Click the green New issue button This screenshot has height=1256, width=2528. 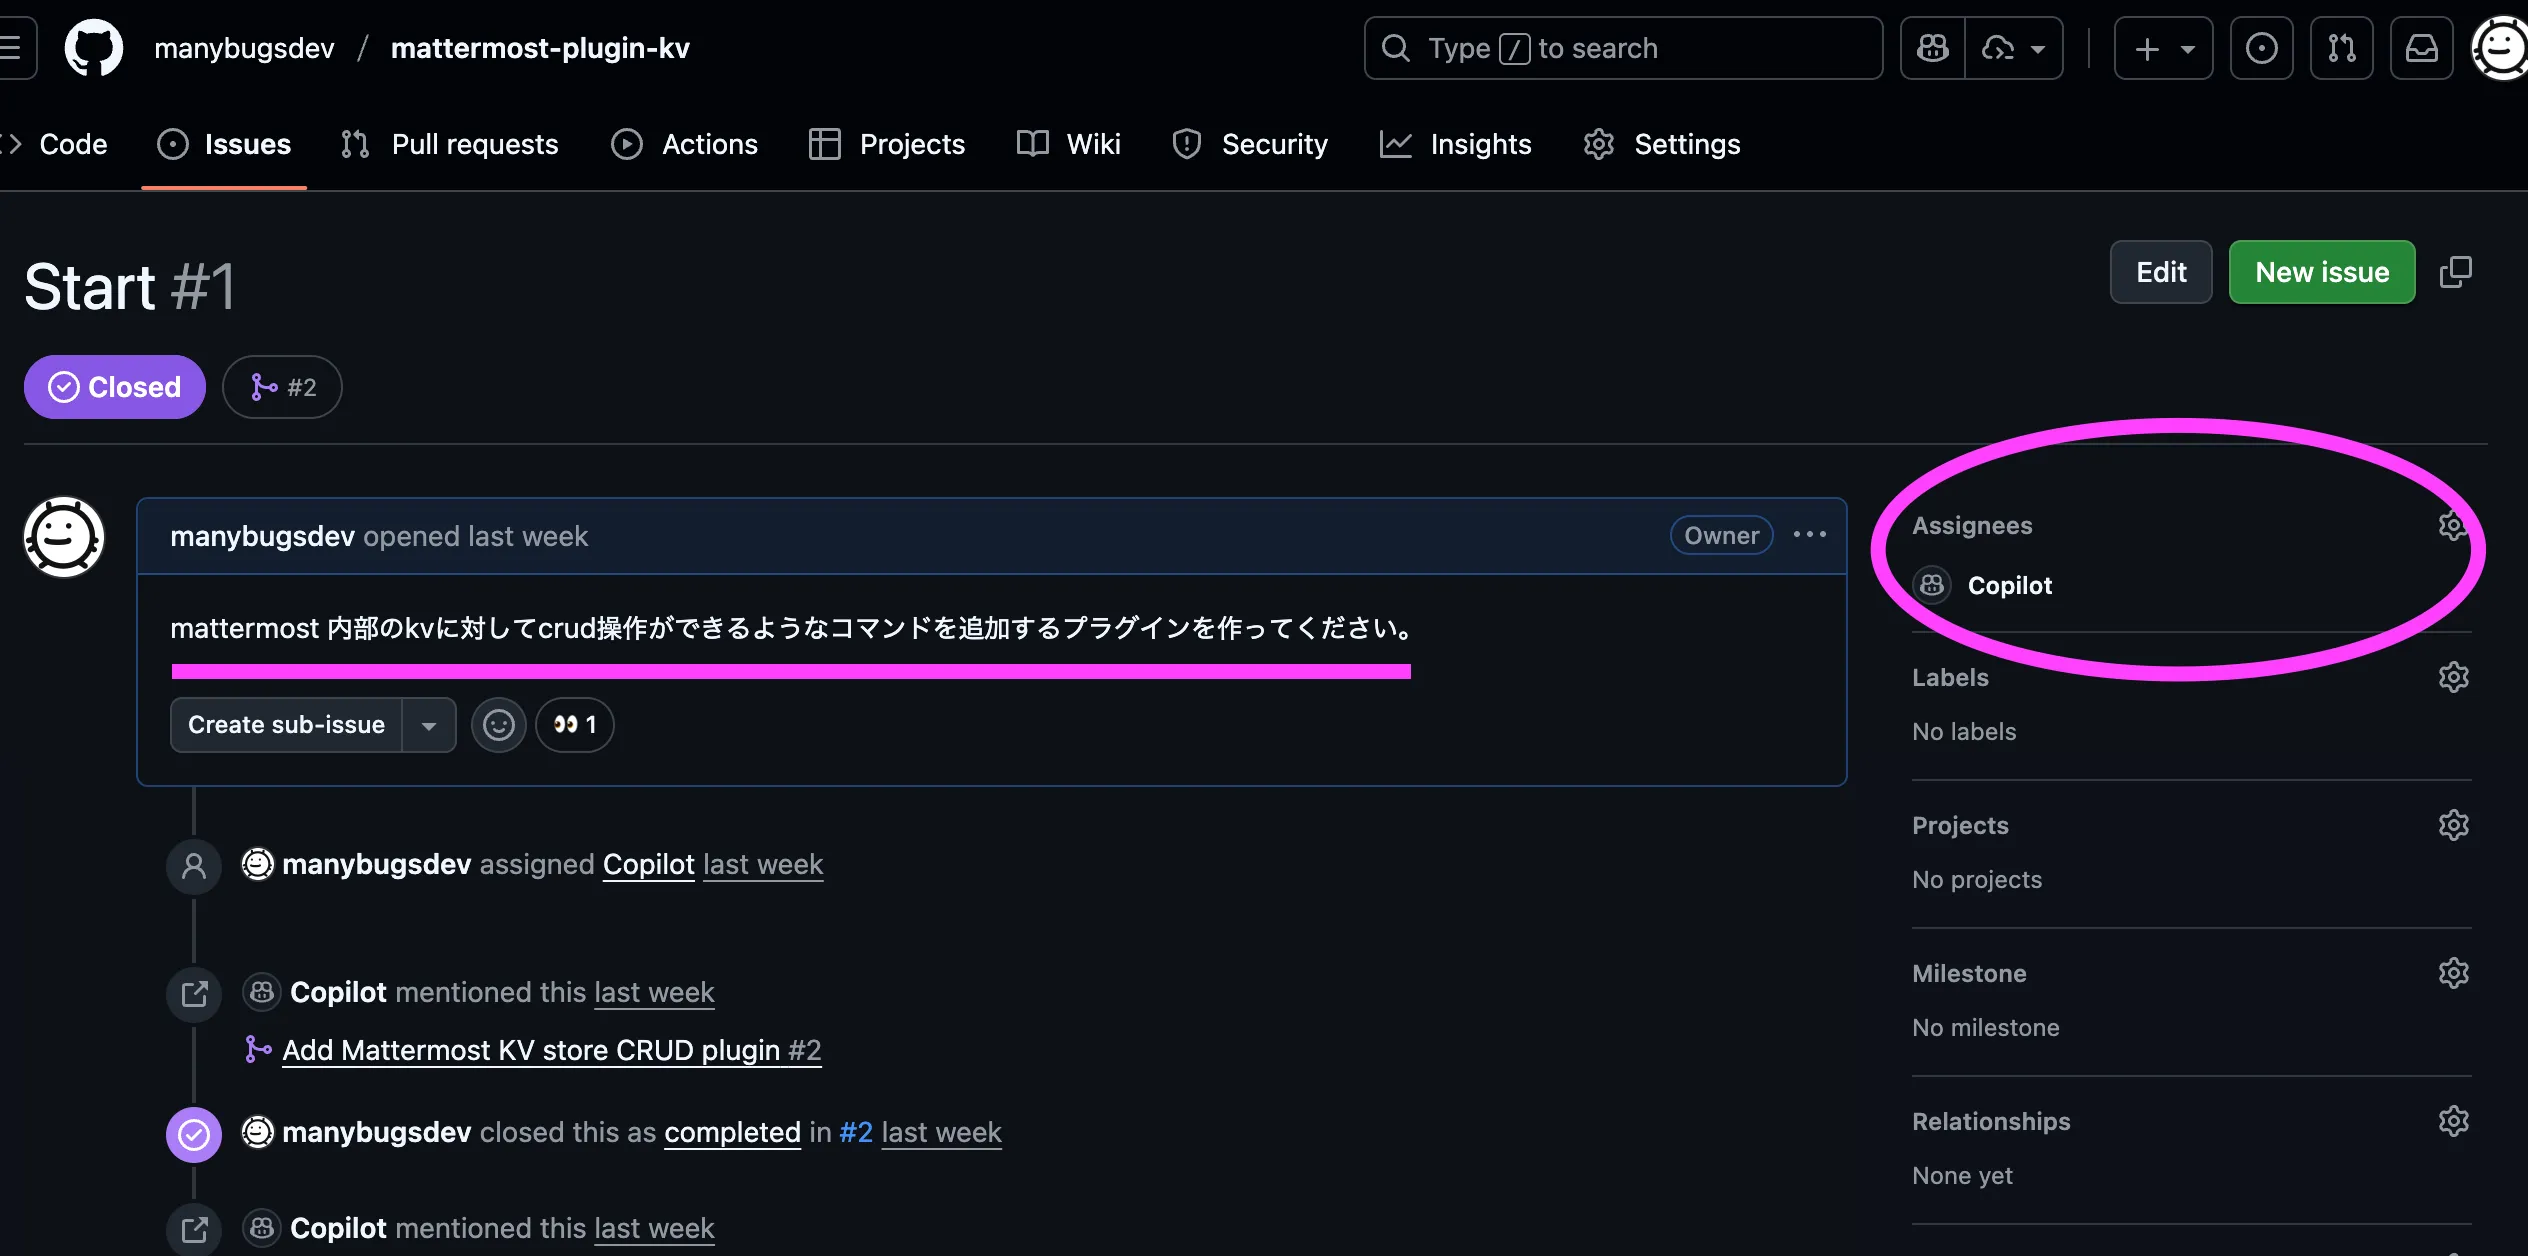pos(2321,272)
